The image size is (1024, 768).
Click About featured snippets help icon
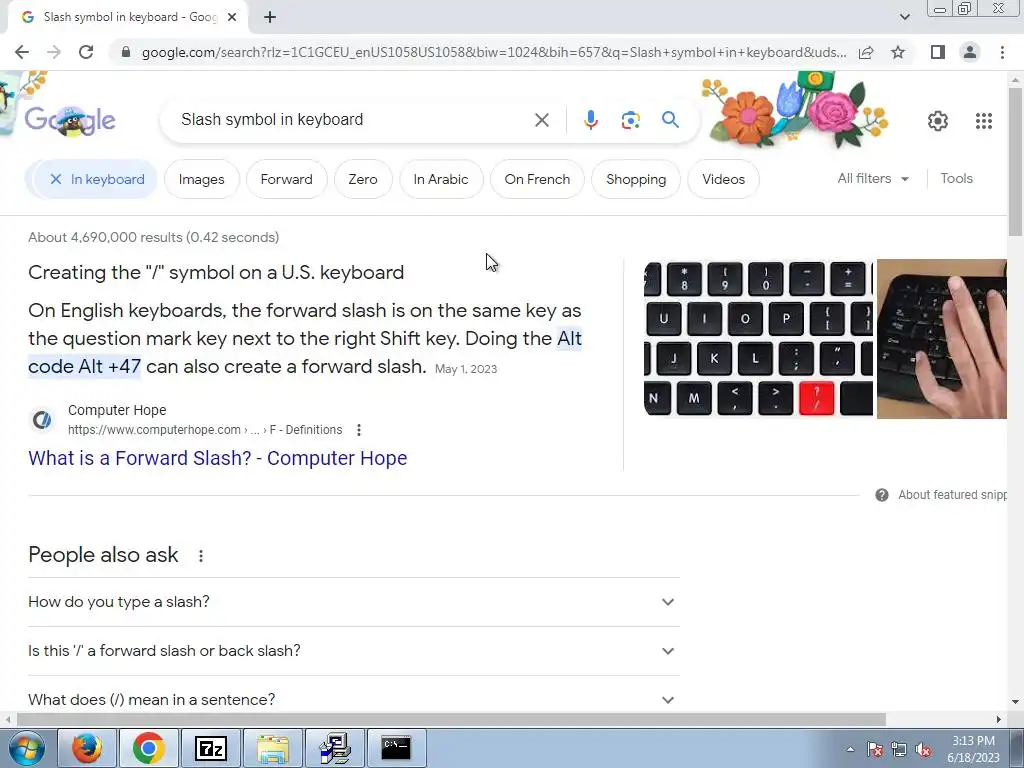tap(882, 495)
